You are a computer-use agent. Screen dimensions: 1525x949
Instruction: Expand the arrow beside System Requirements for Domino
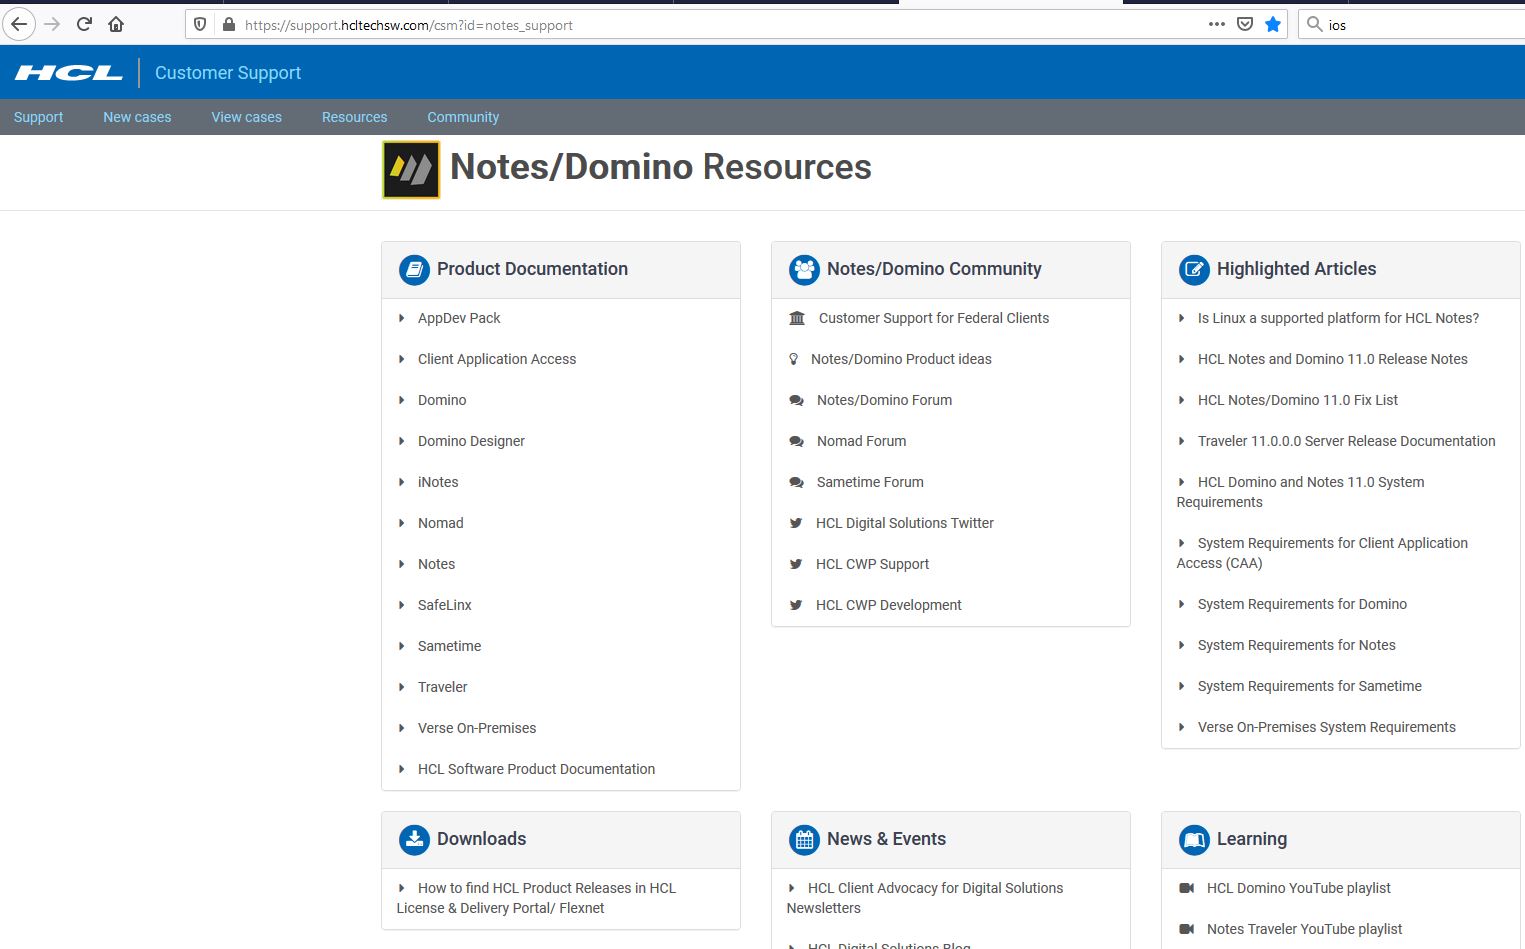[x=1182, y=604]
